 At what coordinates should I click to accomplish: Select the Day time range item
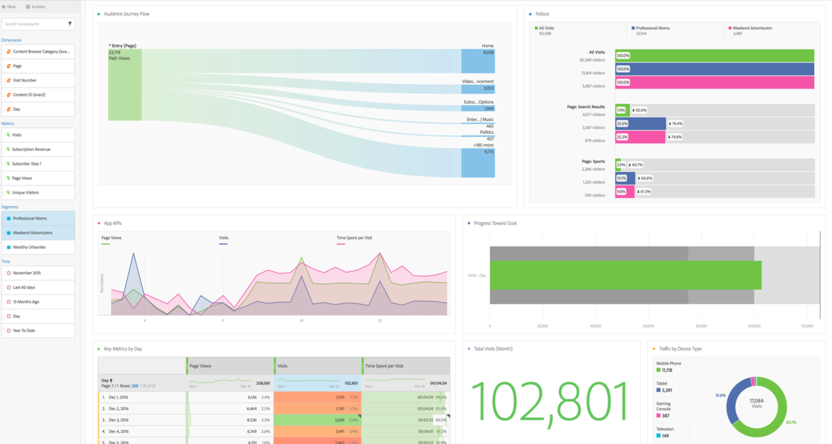38,316
